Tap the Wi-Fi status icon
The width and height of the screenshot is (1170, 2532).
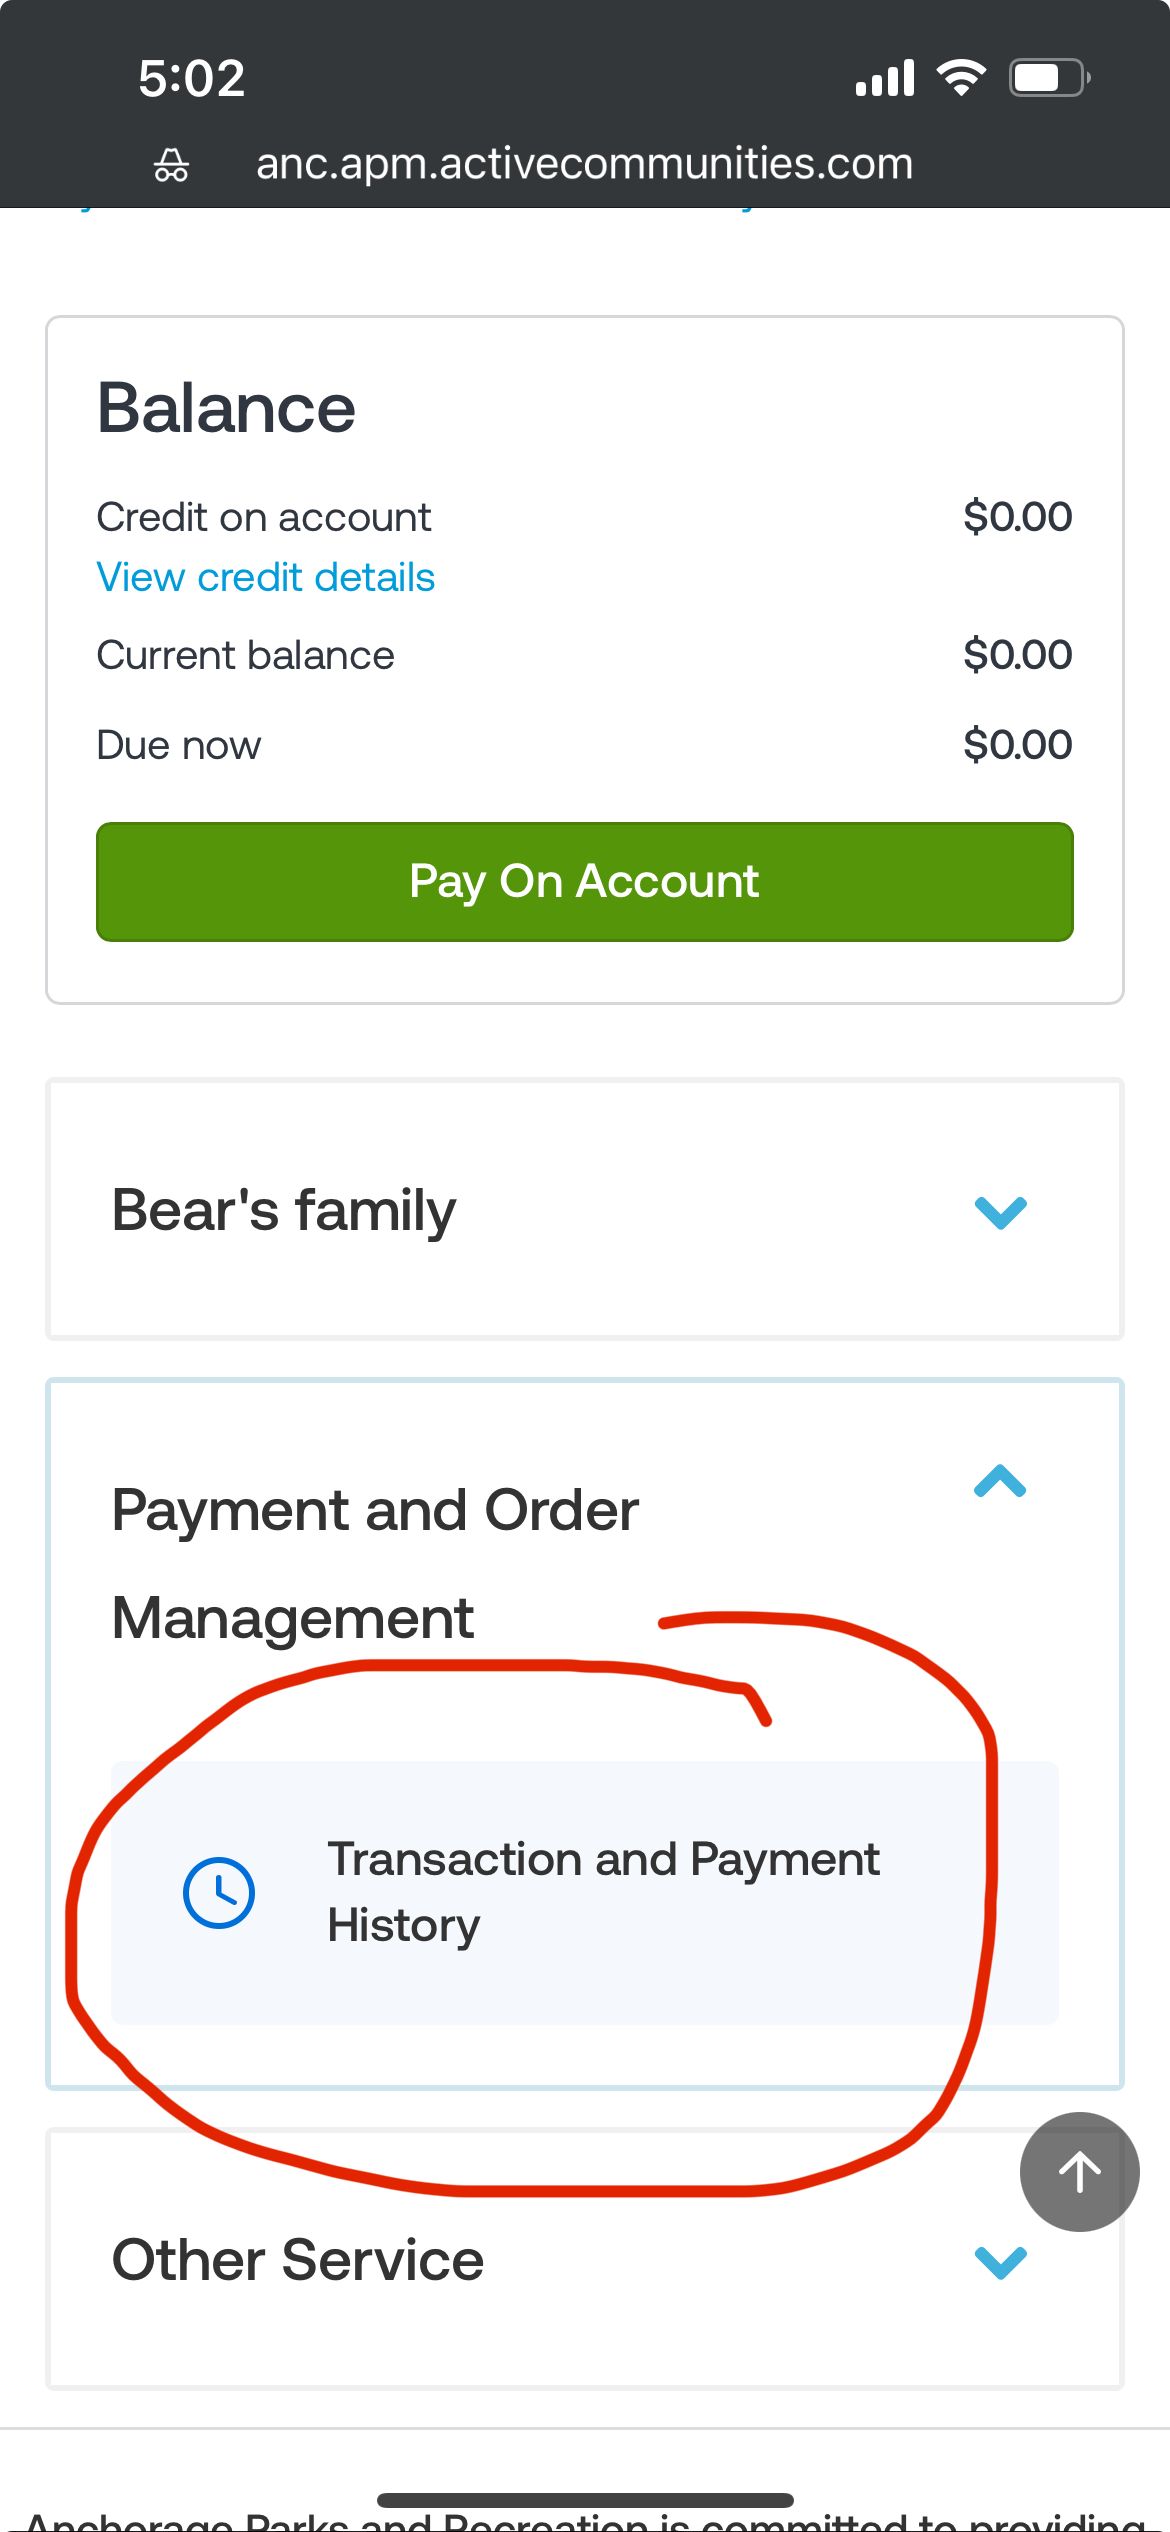[x=961, y=77]
